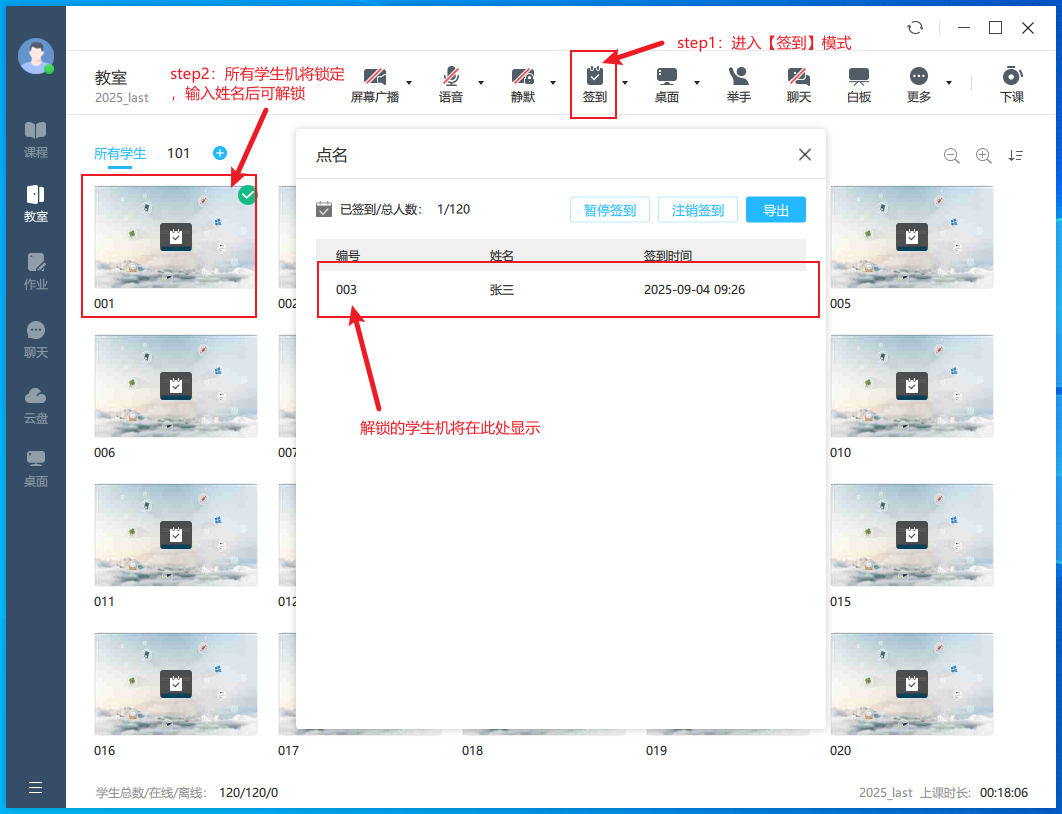
Task: Click the 暂停签到 pause check-in button
Action: tap(610, 210)
